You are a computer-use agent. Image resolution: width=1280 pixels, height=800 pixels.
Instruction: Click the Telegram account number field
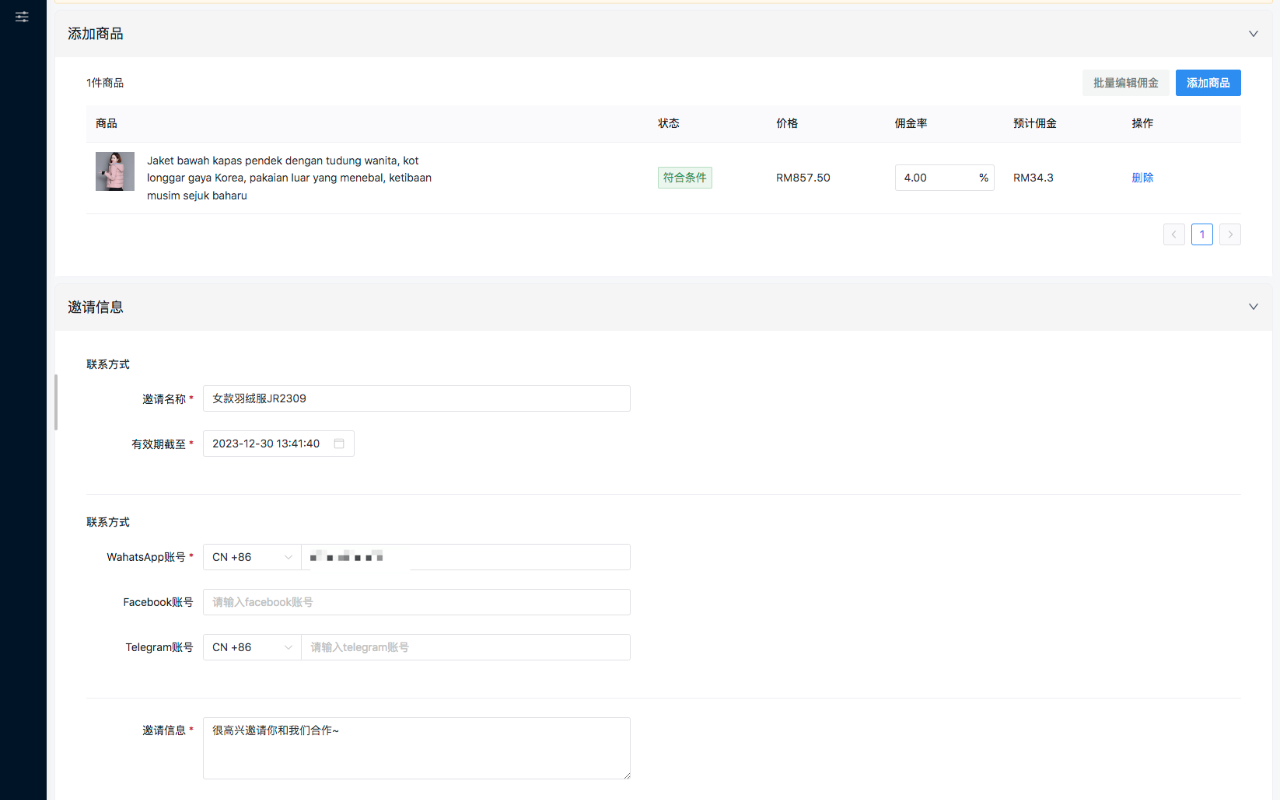coord(466,647)
